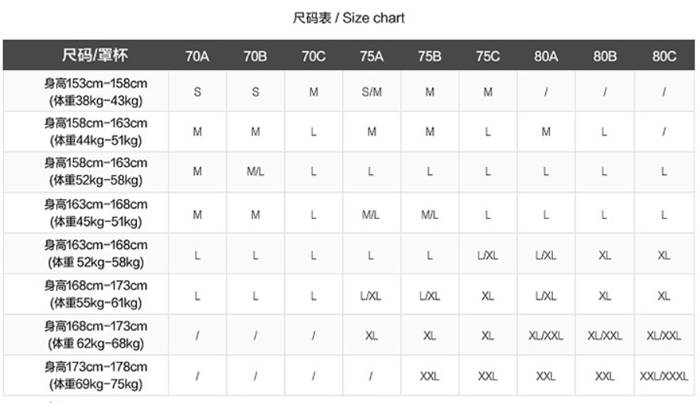This screenshot has height=403, width=700.
Task: Choose the row label with 体重55kg-61kg
Action: [x=95, y=295]
